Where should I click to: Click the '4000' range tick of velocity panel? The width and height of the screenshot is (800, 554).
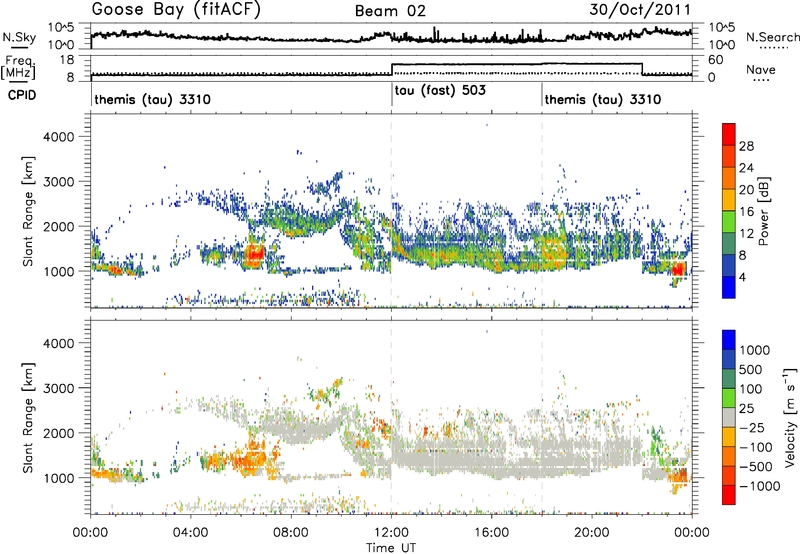[x=58, y=343]
